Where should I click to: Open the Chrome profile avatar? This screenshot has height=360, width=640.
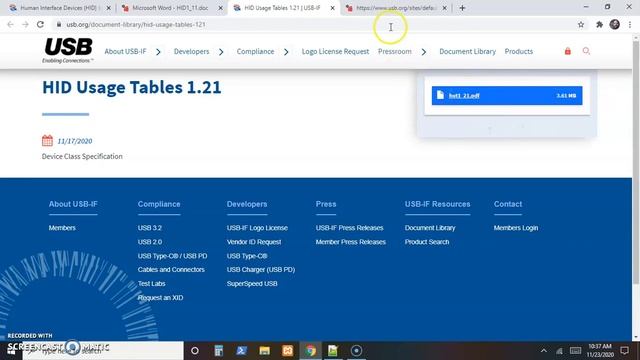tap(615, 24)
